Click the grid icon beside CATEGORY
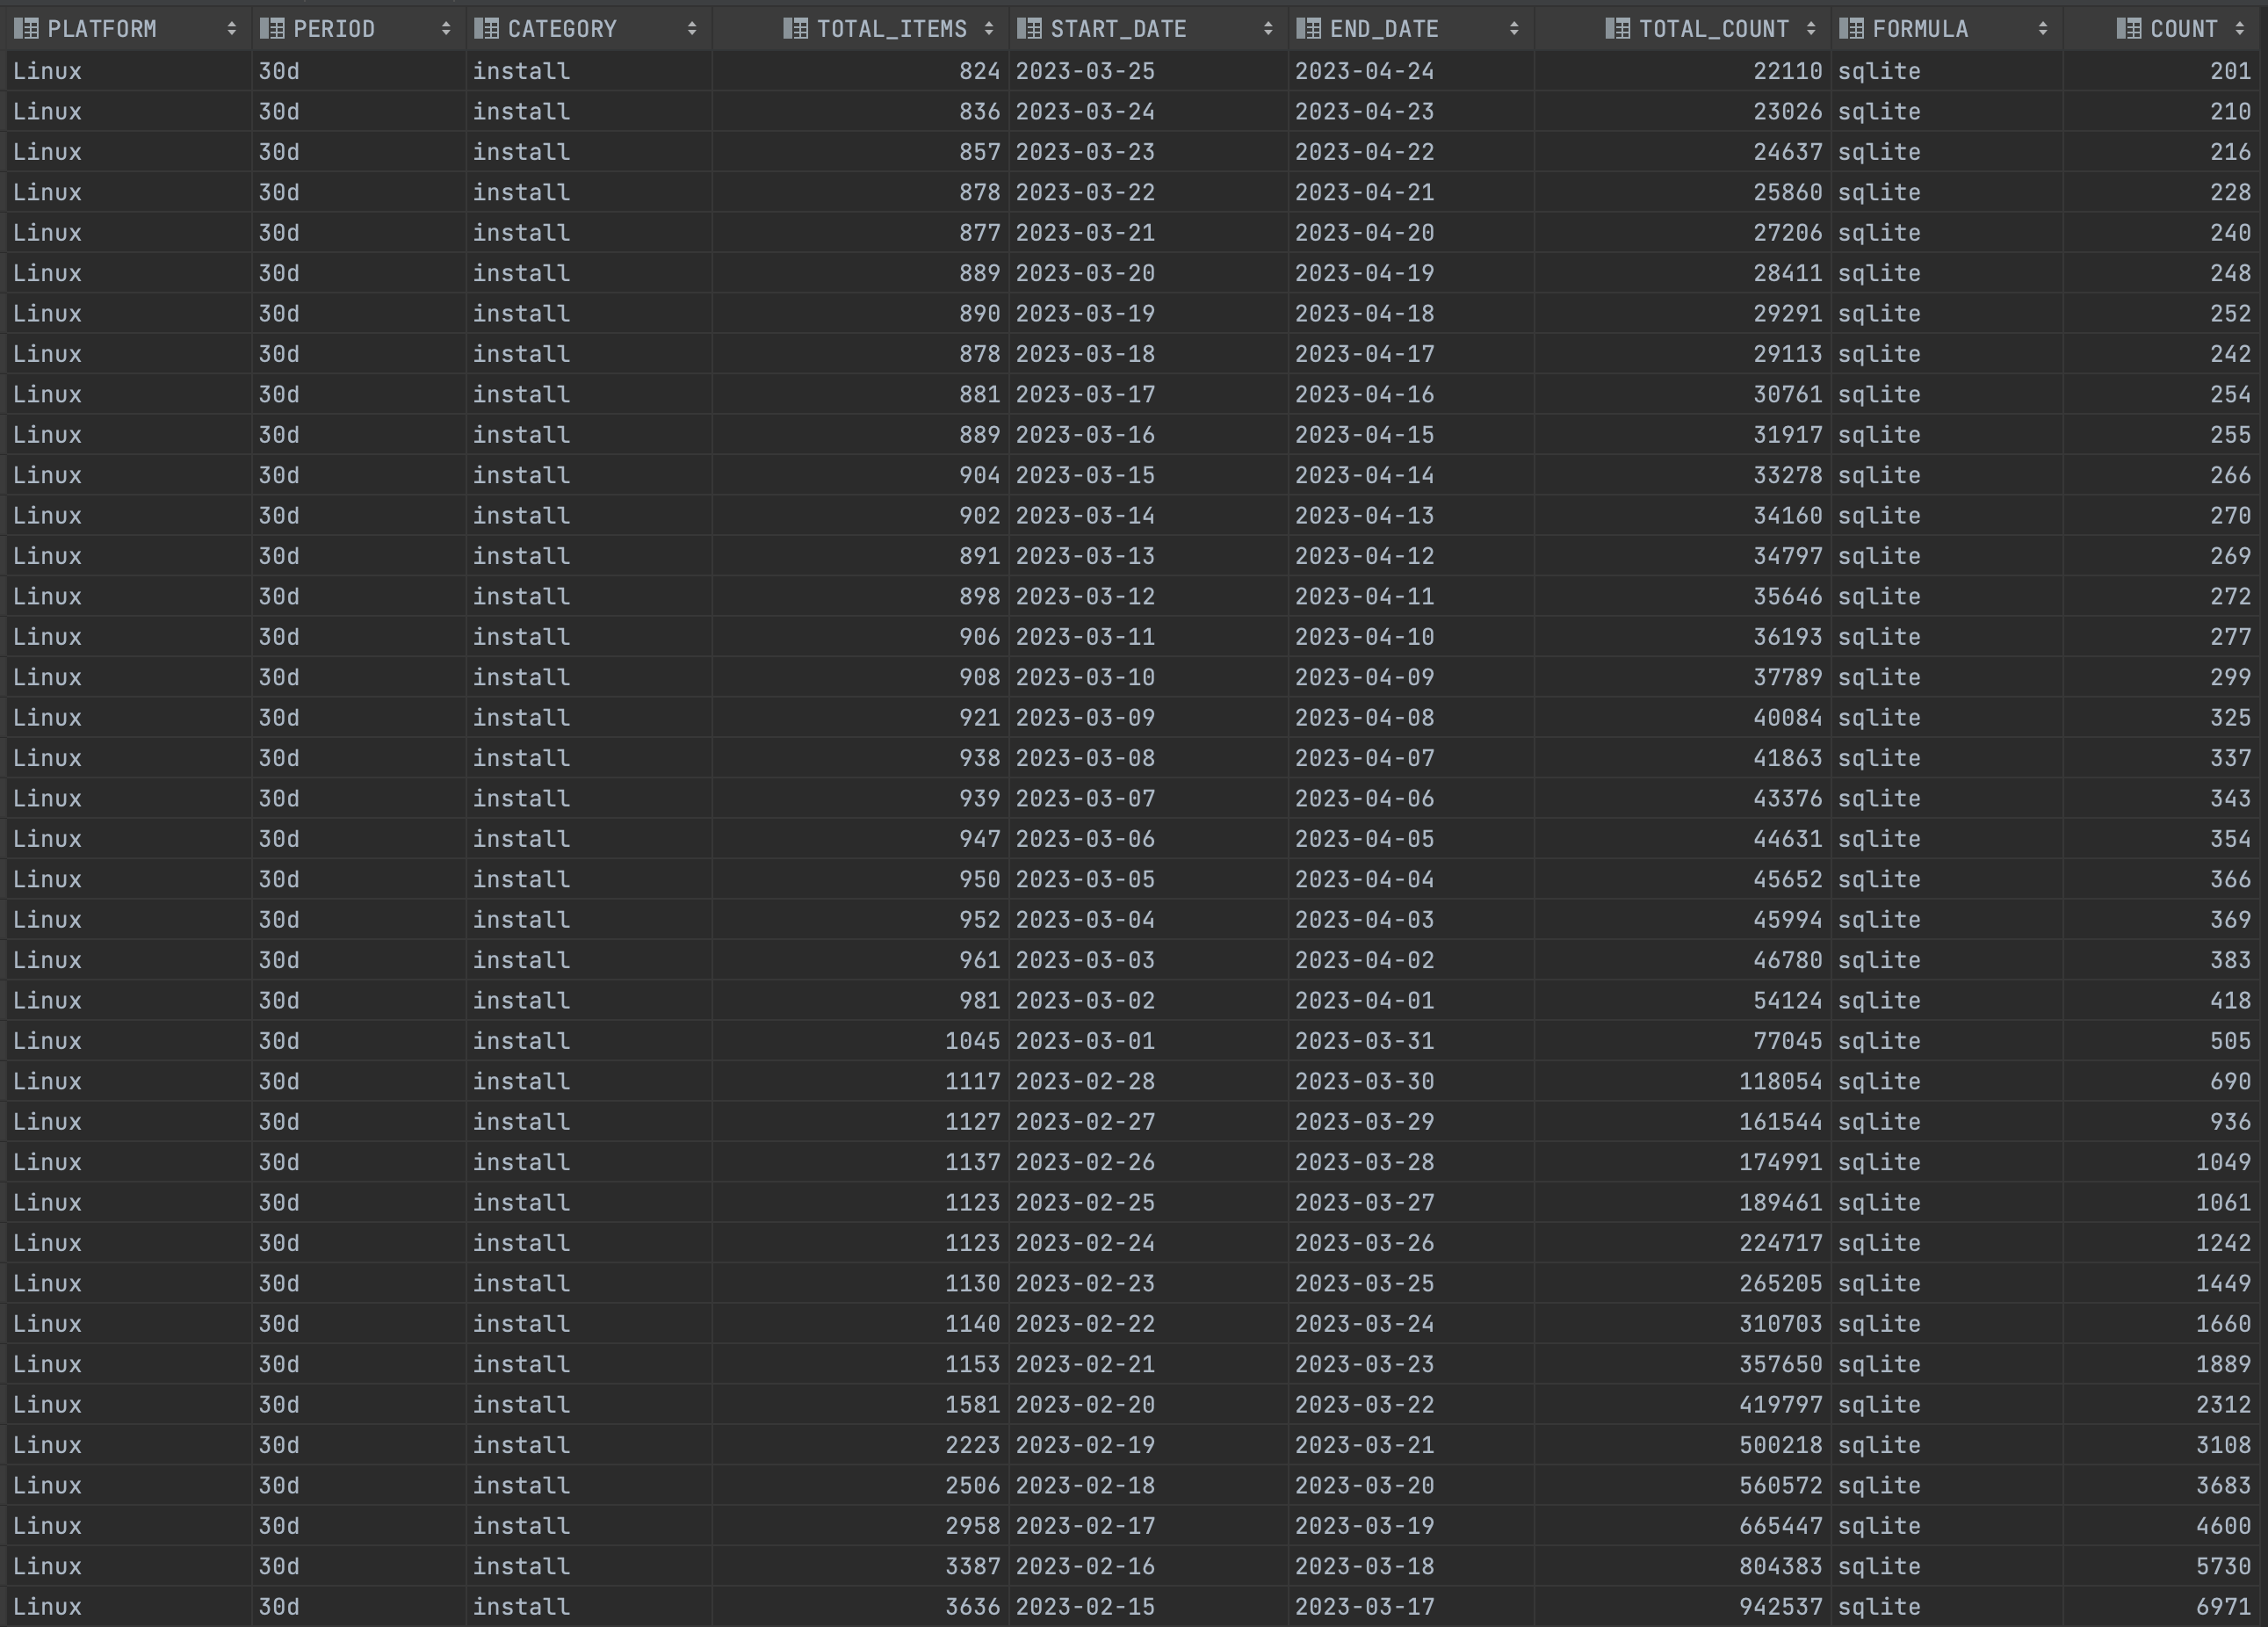Viewport: 2268px width, 1627px height. (x=484, y=28)
